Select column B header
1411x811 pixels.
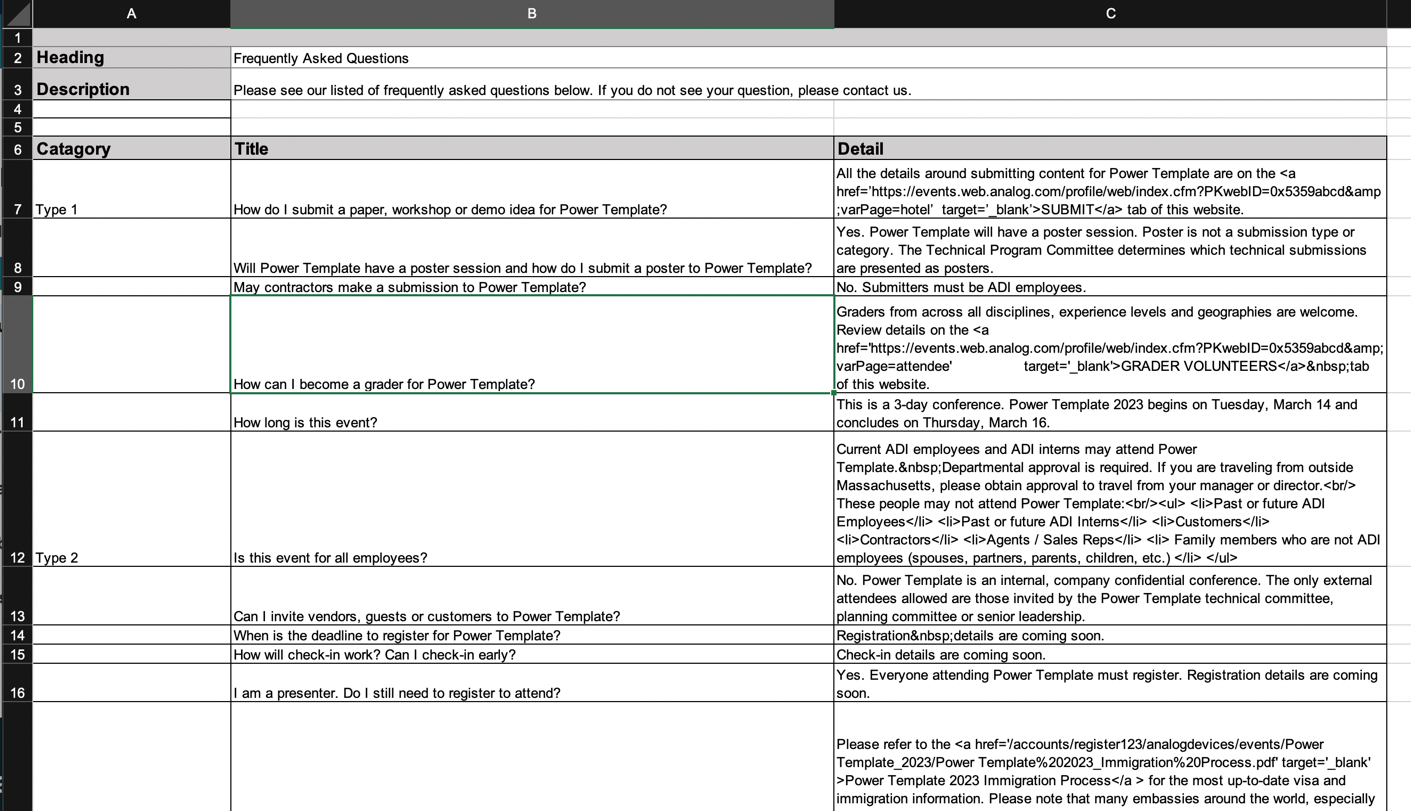(x=532, y=13)
